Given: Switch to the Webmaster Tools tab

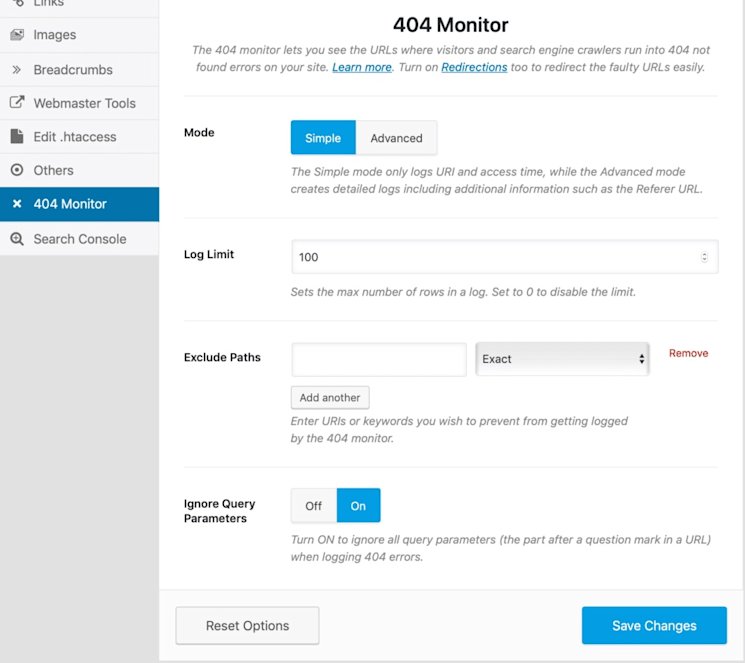Looking at the screenshot, I should pos(79,103).
